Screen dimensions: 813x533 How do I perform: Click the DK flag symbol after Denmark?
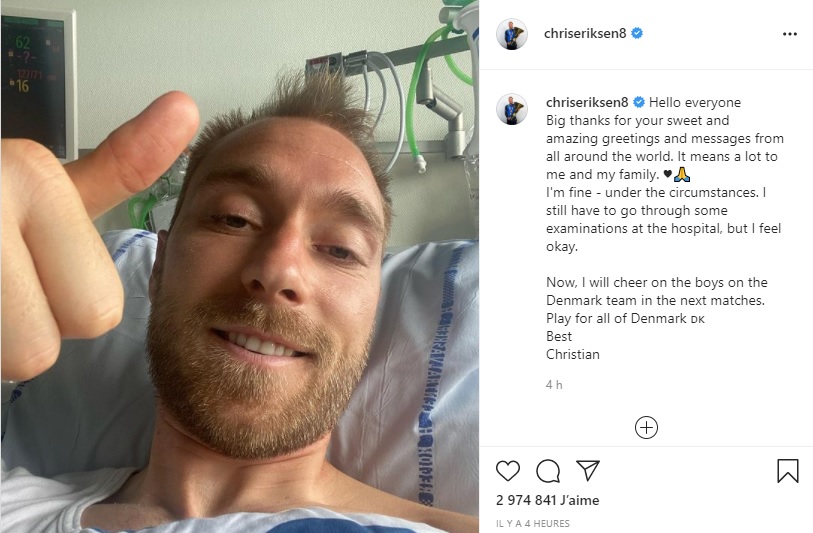point(697,319)
